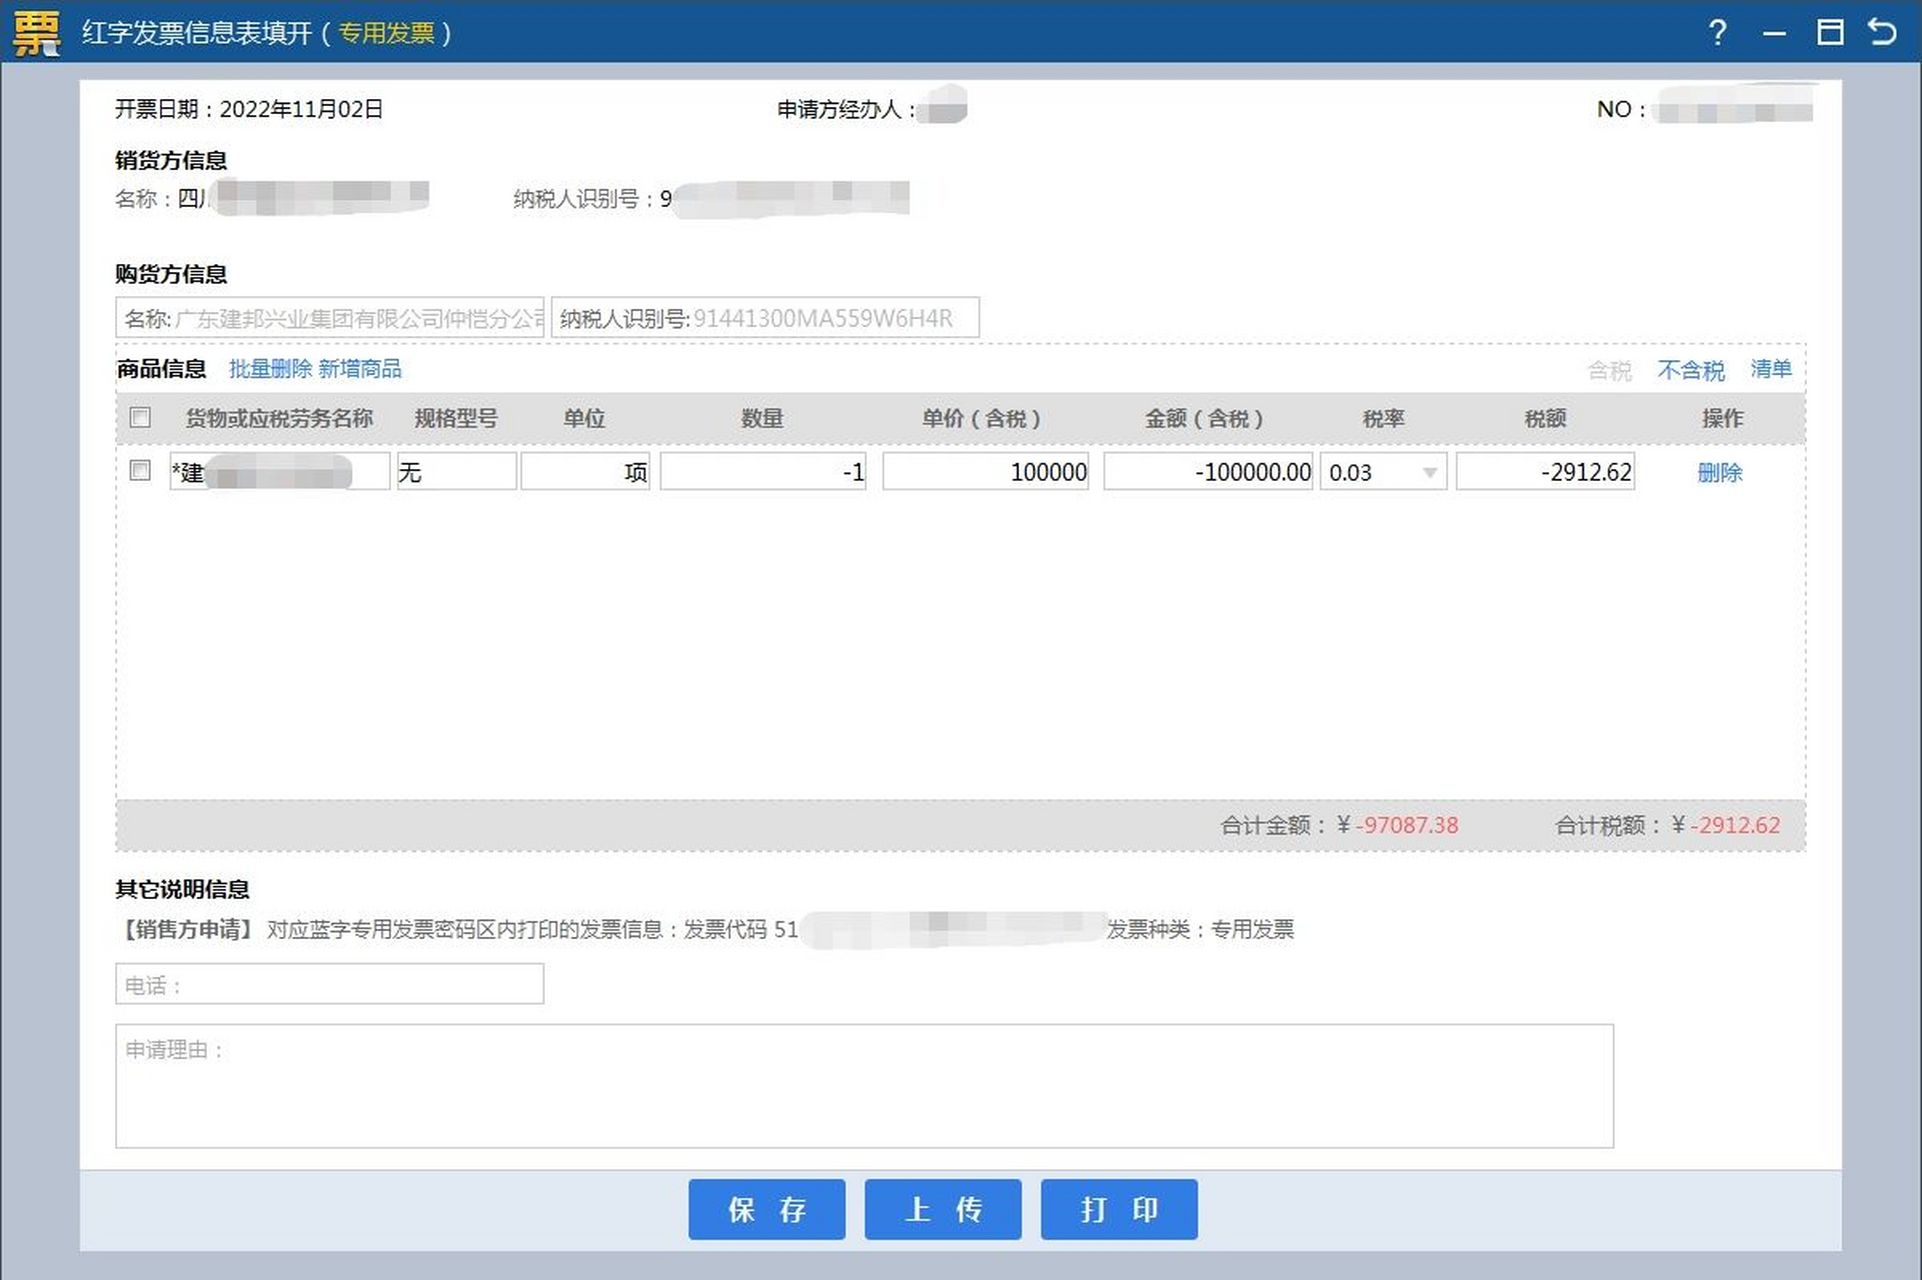The height and width of the screenshot is (1280, 1922).
Task: Open the tax rate 0.03 dropdown
Action: coord(1383,472)
